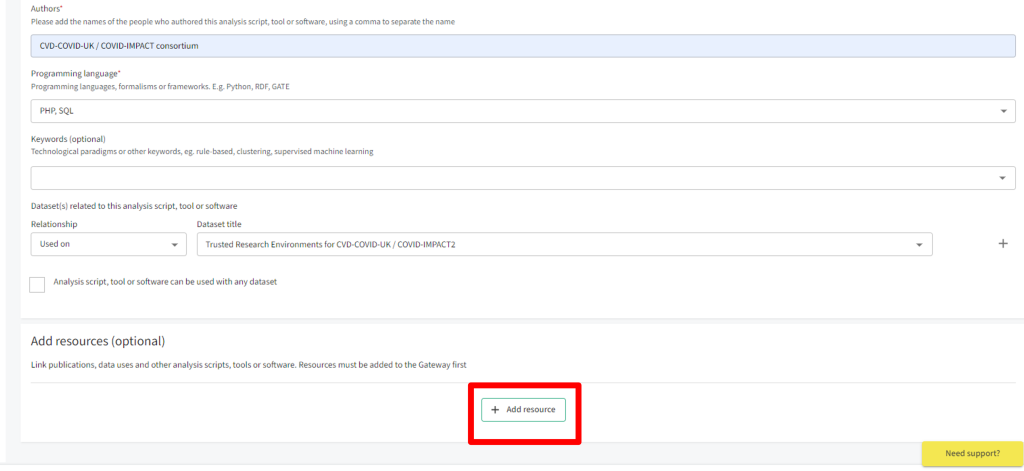Open the Relationship 'Used on' dropdown
The image size is (1024, 471).
(108, 244)
